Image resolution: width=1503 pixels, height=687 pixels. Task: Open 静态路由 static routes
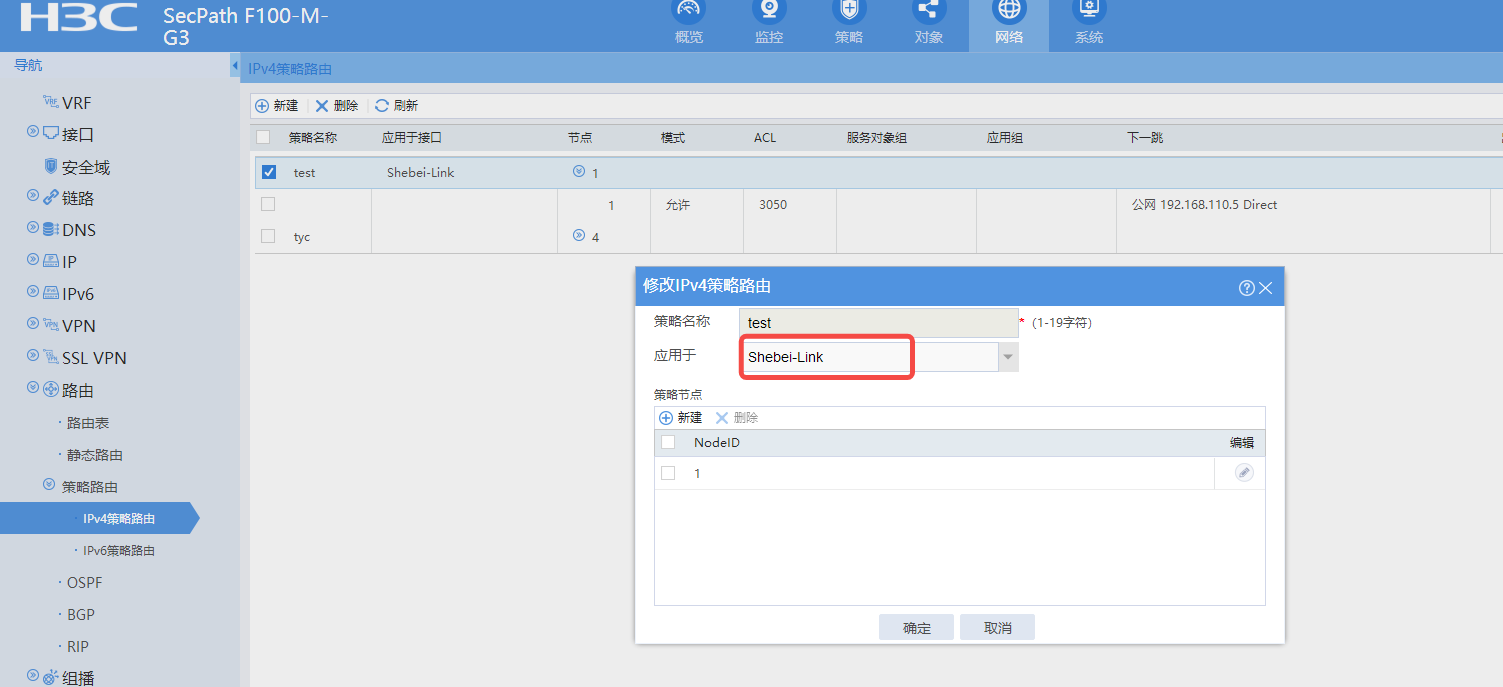coord(95,455)
